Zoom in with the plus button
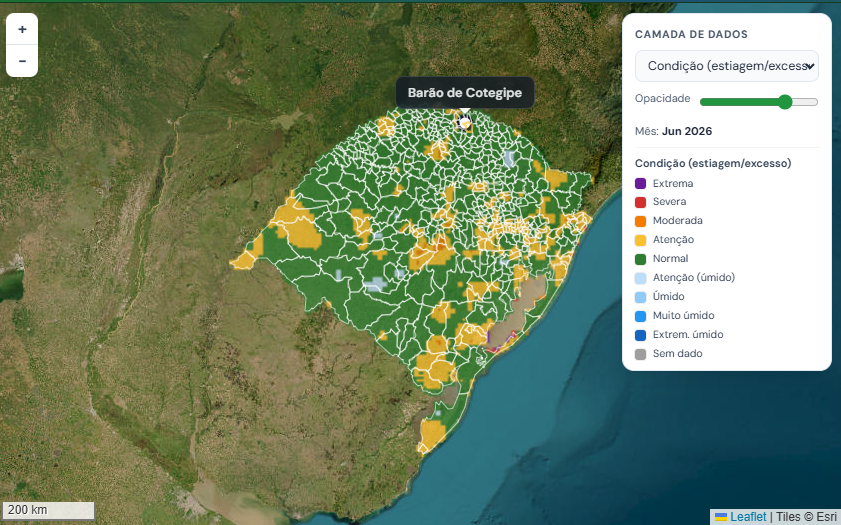The image size is (841, 525). 22,29
